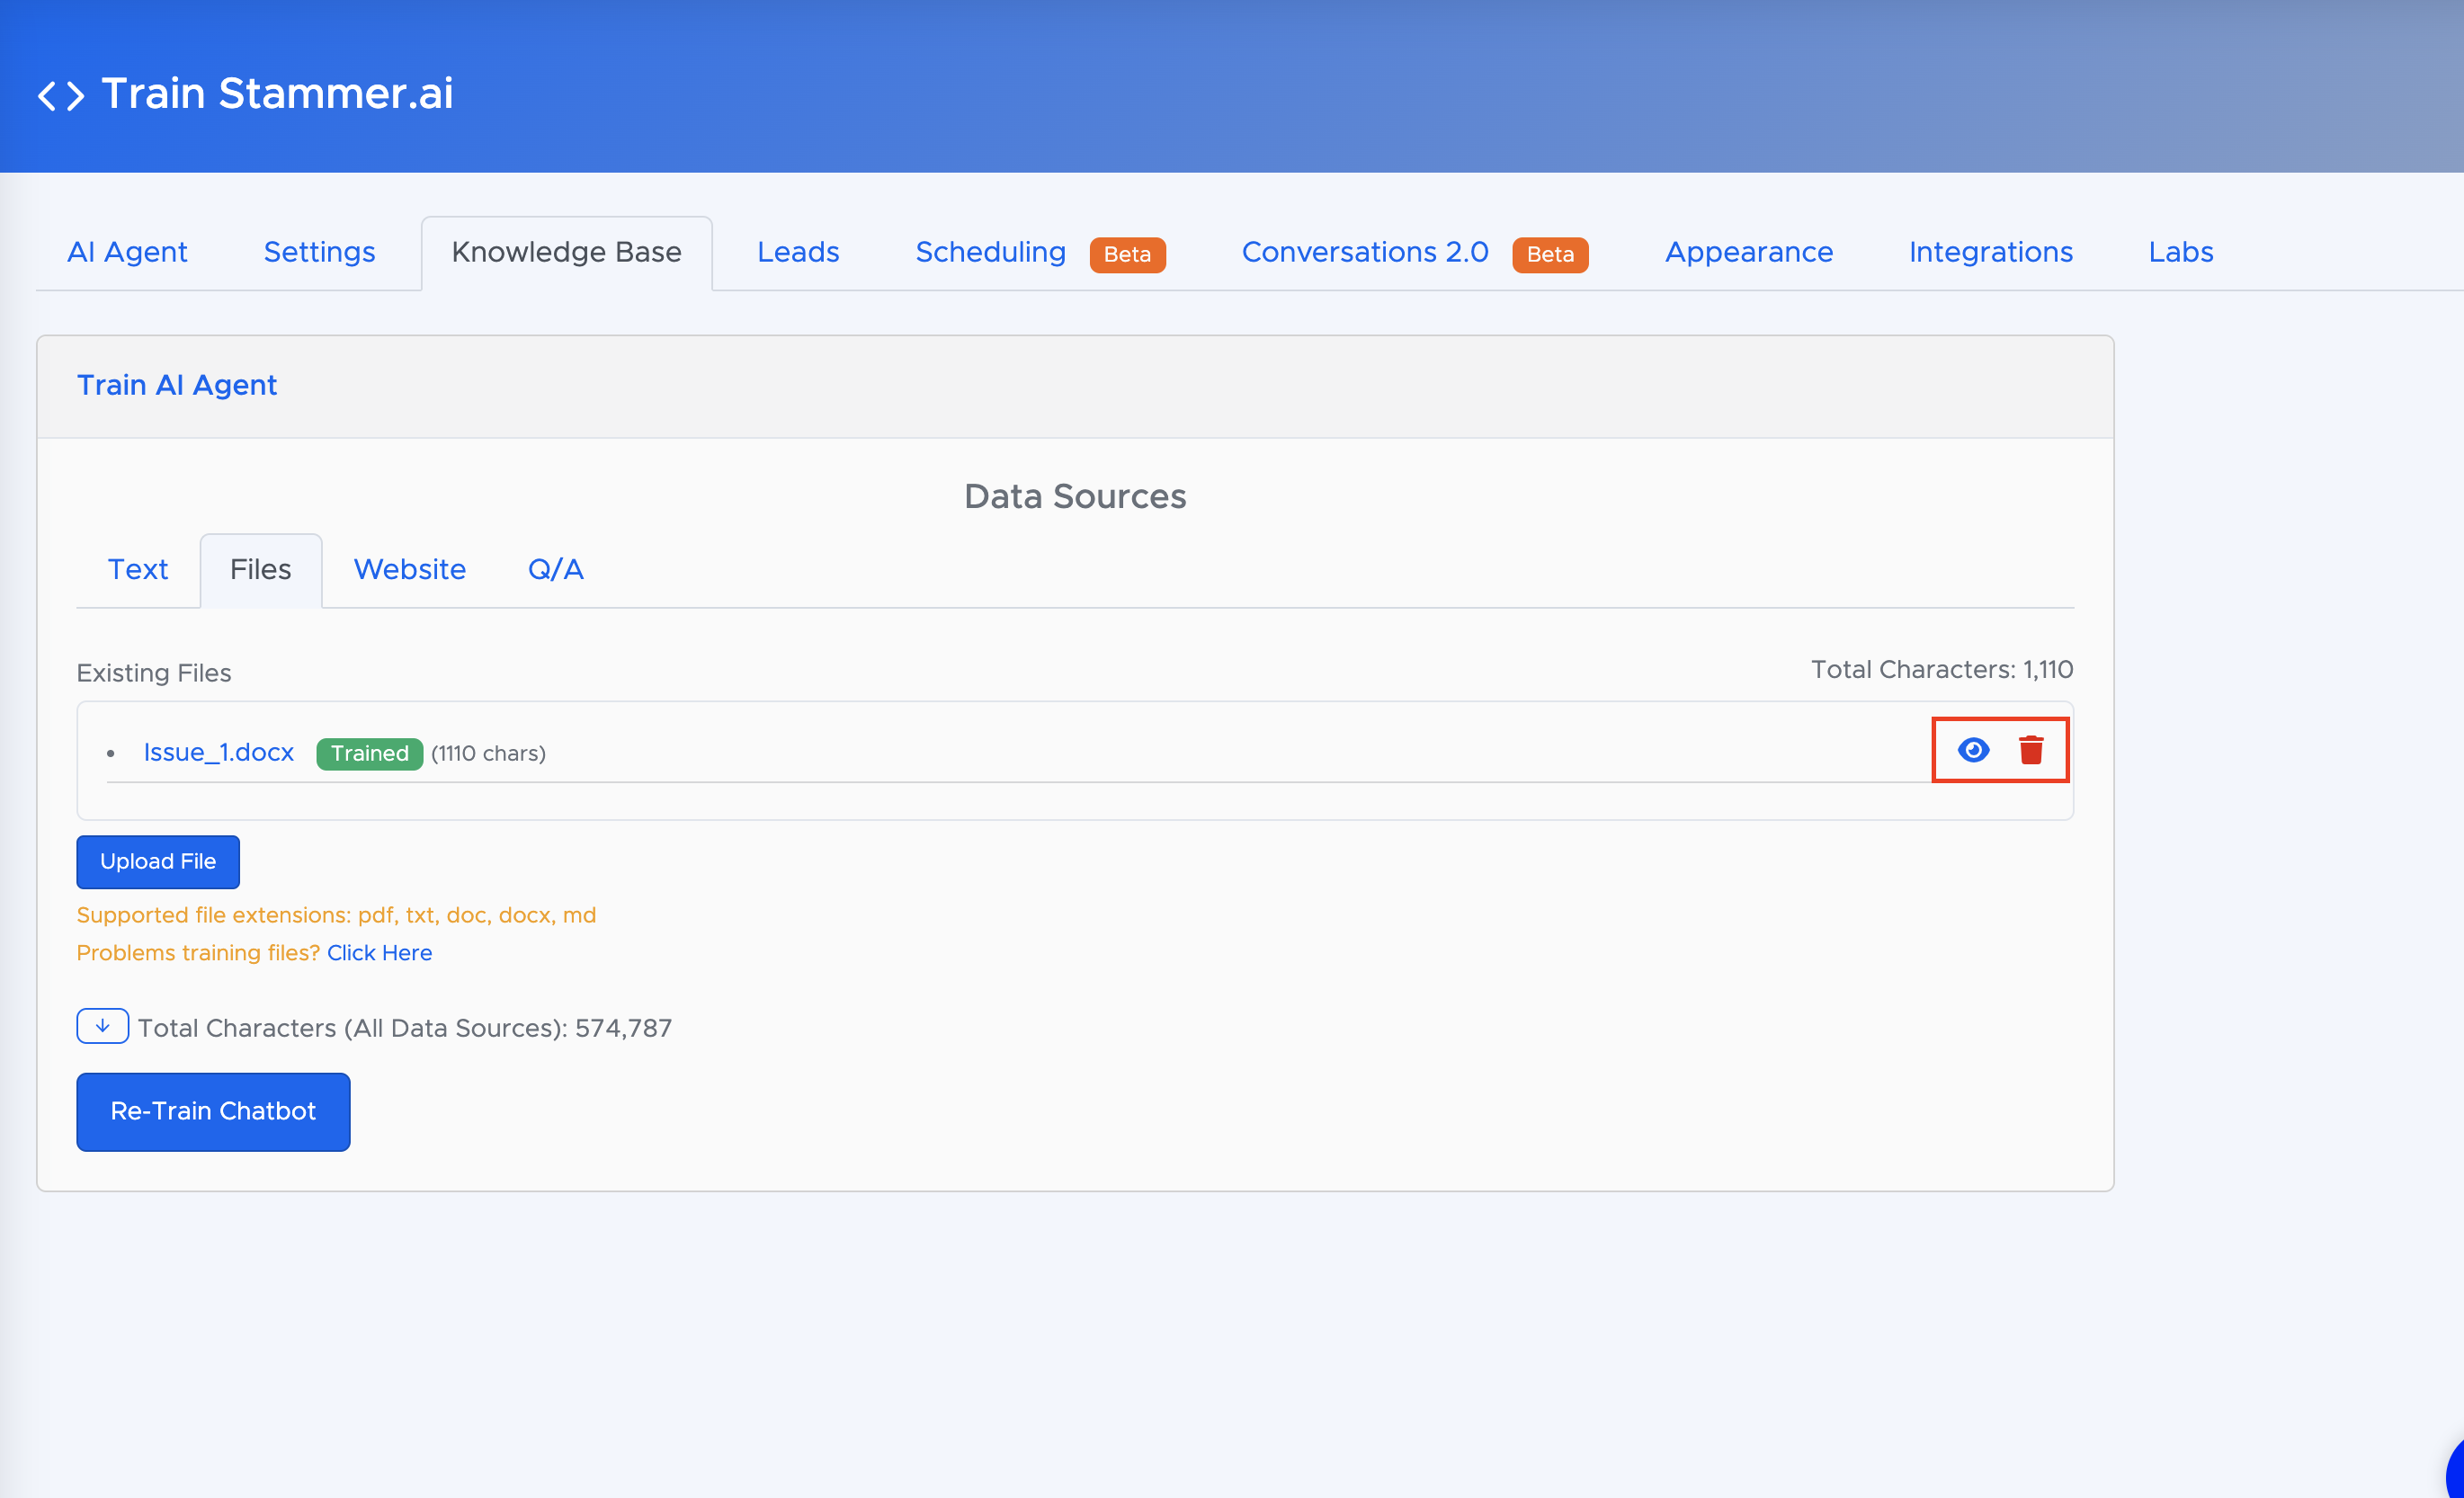2464x1498 pixels.
Task: Click the code brackets icon beside Train Stammer.ai
Action: click(61, 96)
